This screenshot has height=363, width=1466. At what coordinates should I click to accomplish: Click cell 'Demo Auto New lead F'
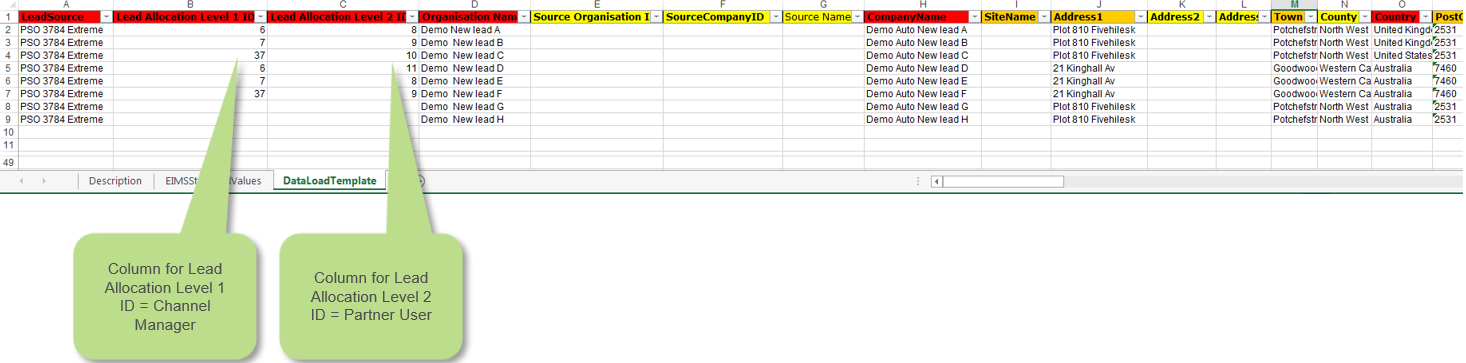click(x=922, y=94)
